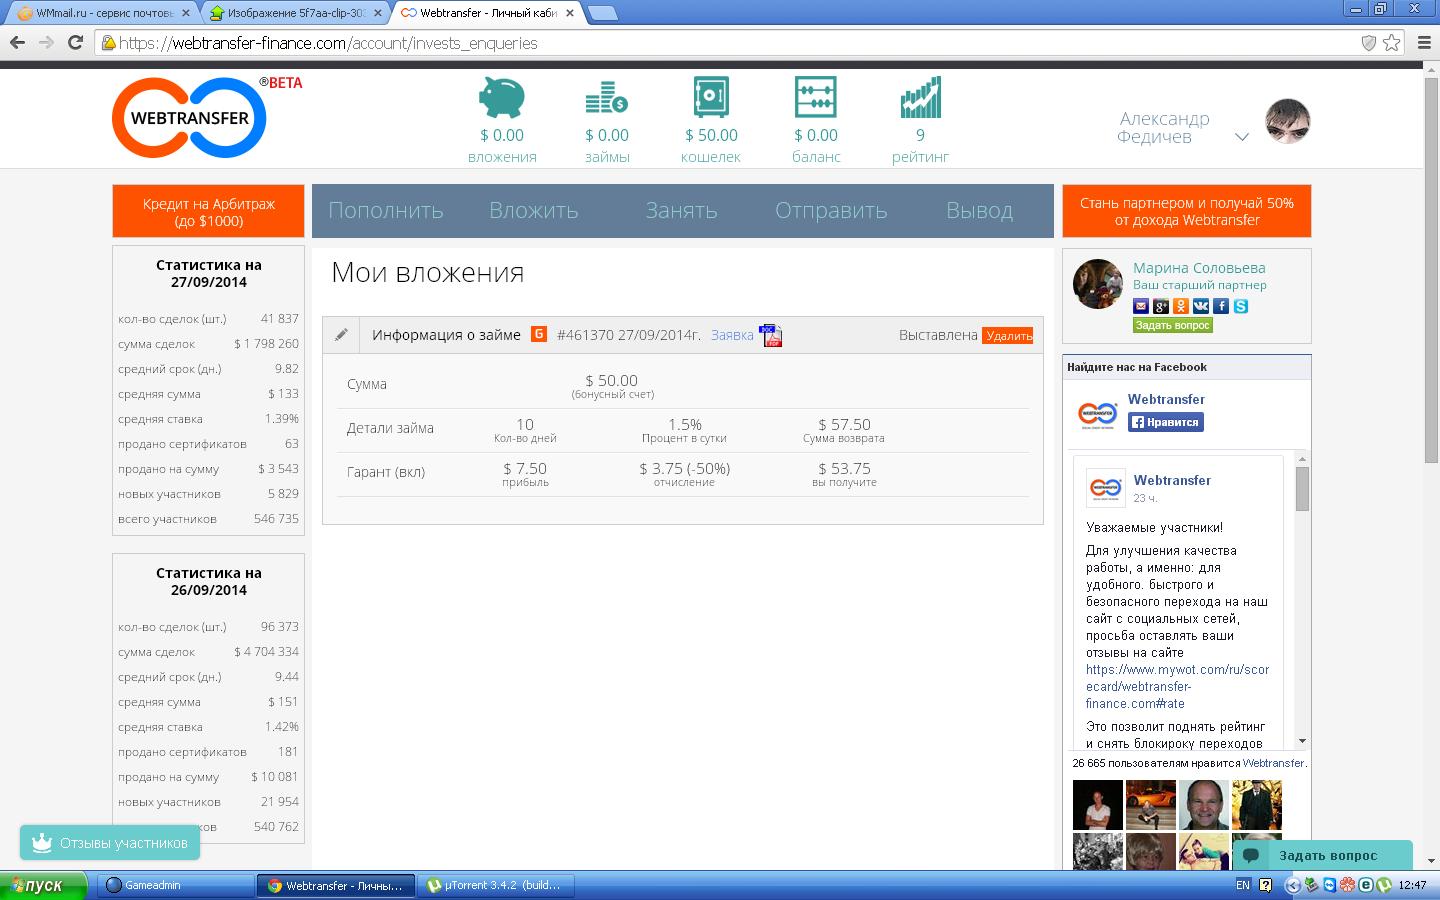Screen dimensions: 1440x900
Task: Click loan number #461370 text
Action: [585, 335]
